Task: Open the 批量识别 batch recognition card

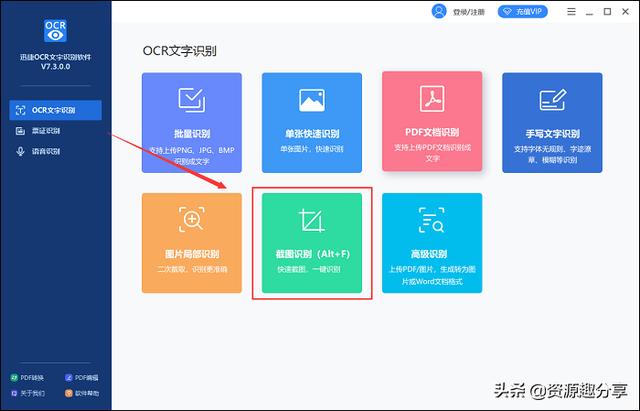Action: tap(191, 122)
